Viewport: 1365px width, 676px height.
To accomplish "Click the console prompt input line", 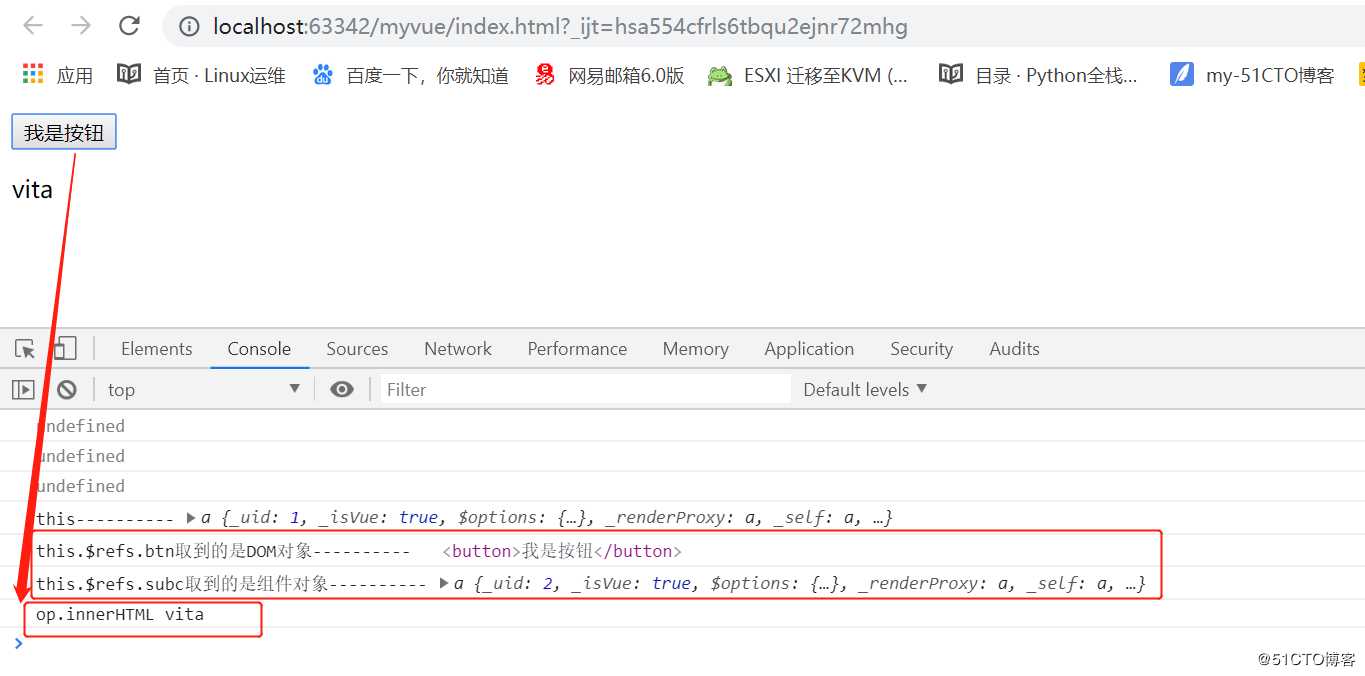I will pyautogui.click(x=690, y=643).
